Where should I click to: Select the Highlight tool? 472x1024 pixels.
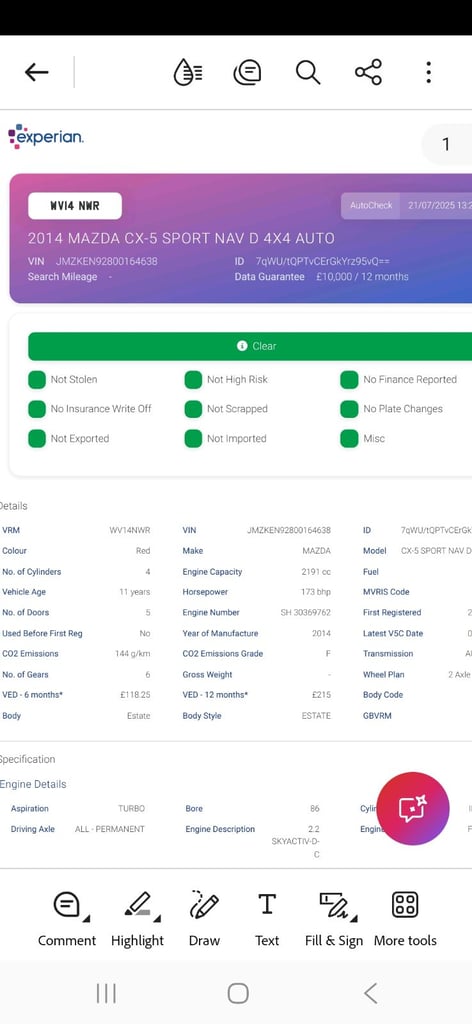click(x=137, y=920)
